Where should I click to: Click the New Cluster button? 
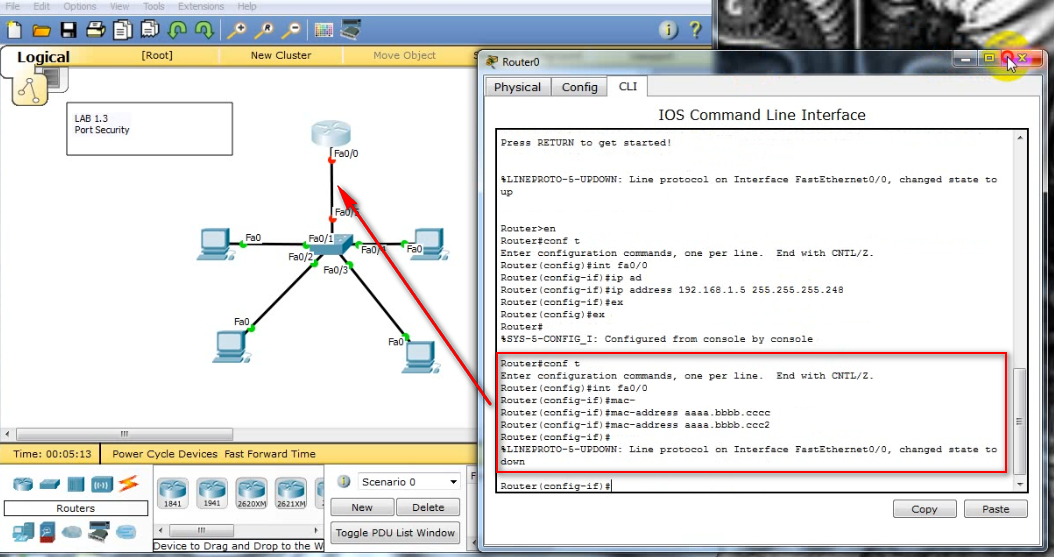[280, 55]
